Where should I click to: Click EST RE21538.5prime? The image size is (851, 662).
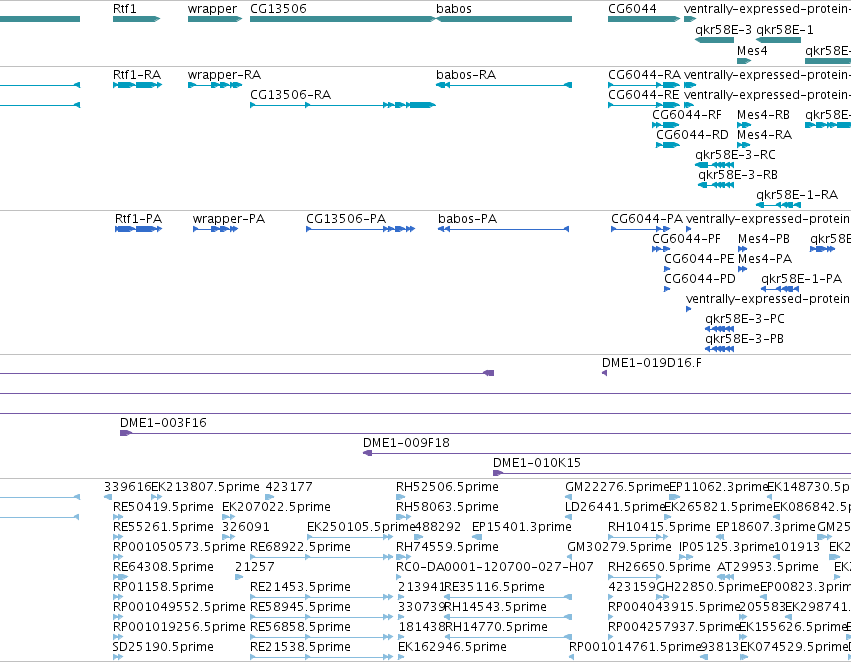coord(300,648)
